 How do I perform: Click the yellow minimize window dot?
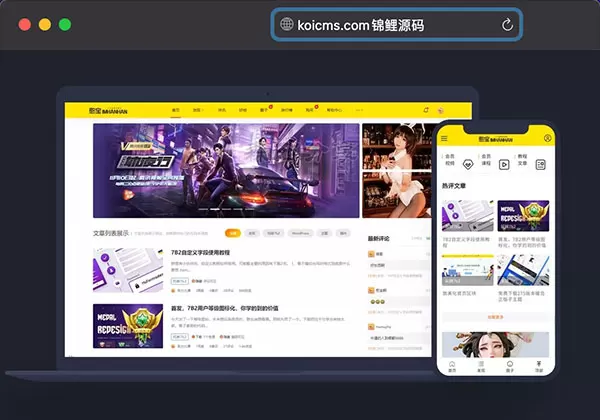pos(45,24)
